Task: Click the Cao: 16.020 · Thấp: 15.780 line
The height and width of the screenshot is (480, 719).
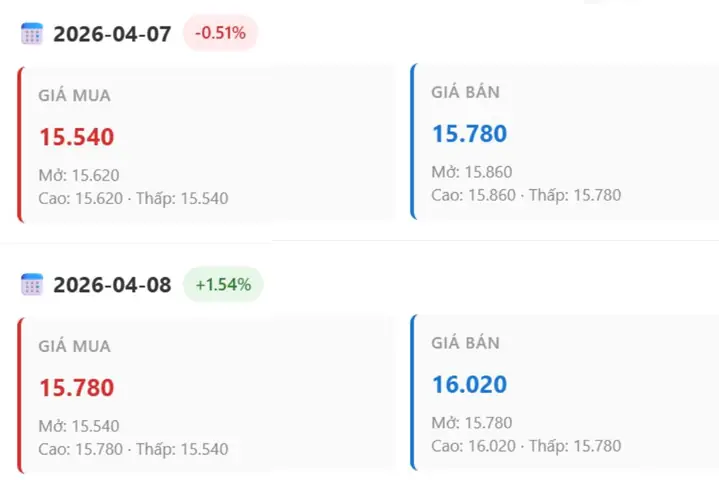Action: coord(526,446)
